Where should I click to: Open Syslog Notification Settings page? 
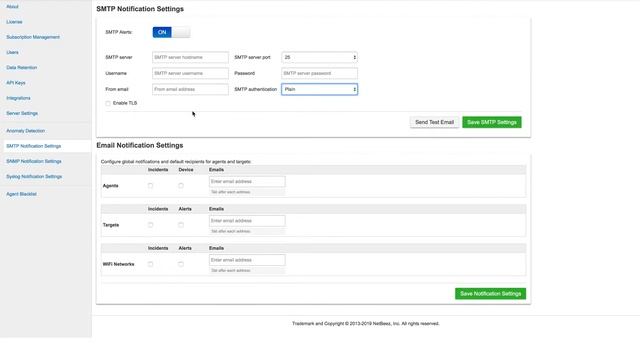[34, 177]
